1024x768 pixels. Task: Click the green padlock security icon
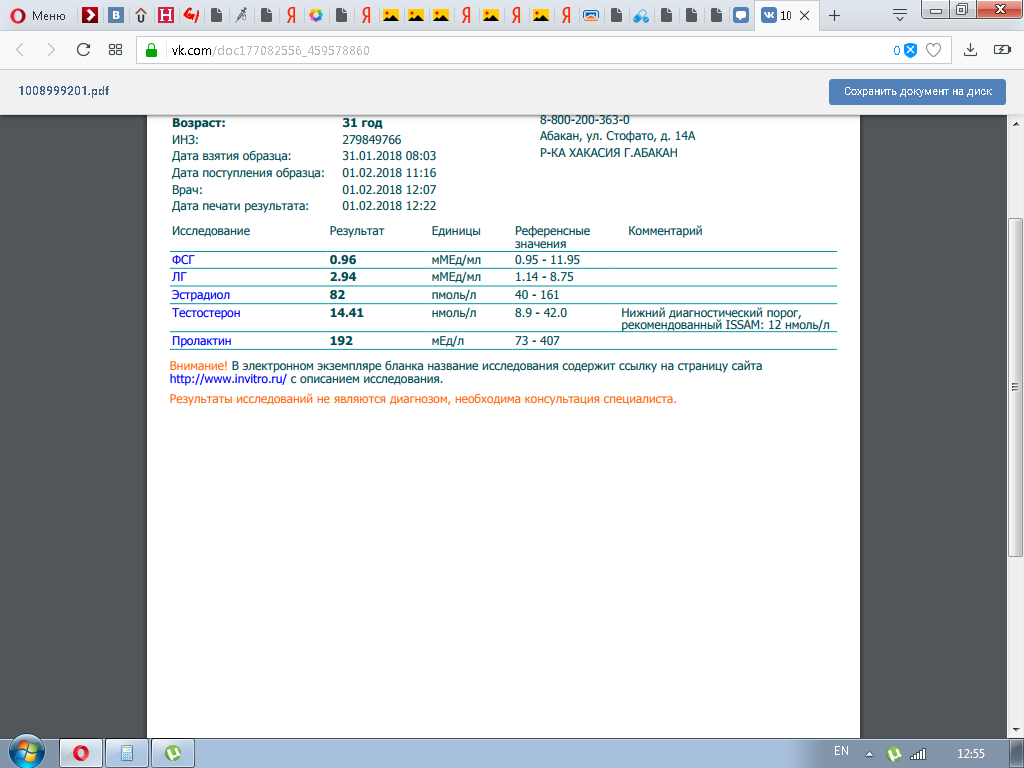152,50
